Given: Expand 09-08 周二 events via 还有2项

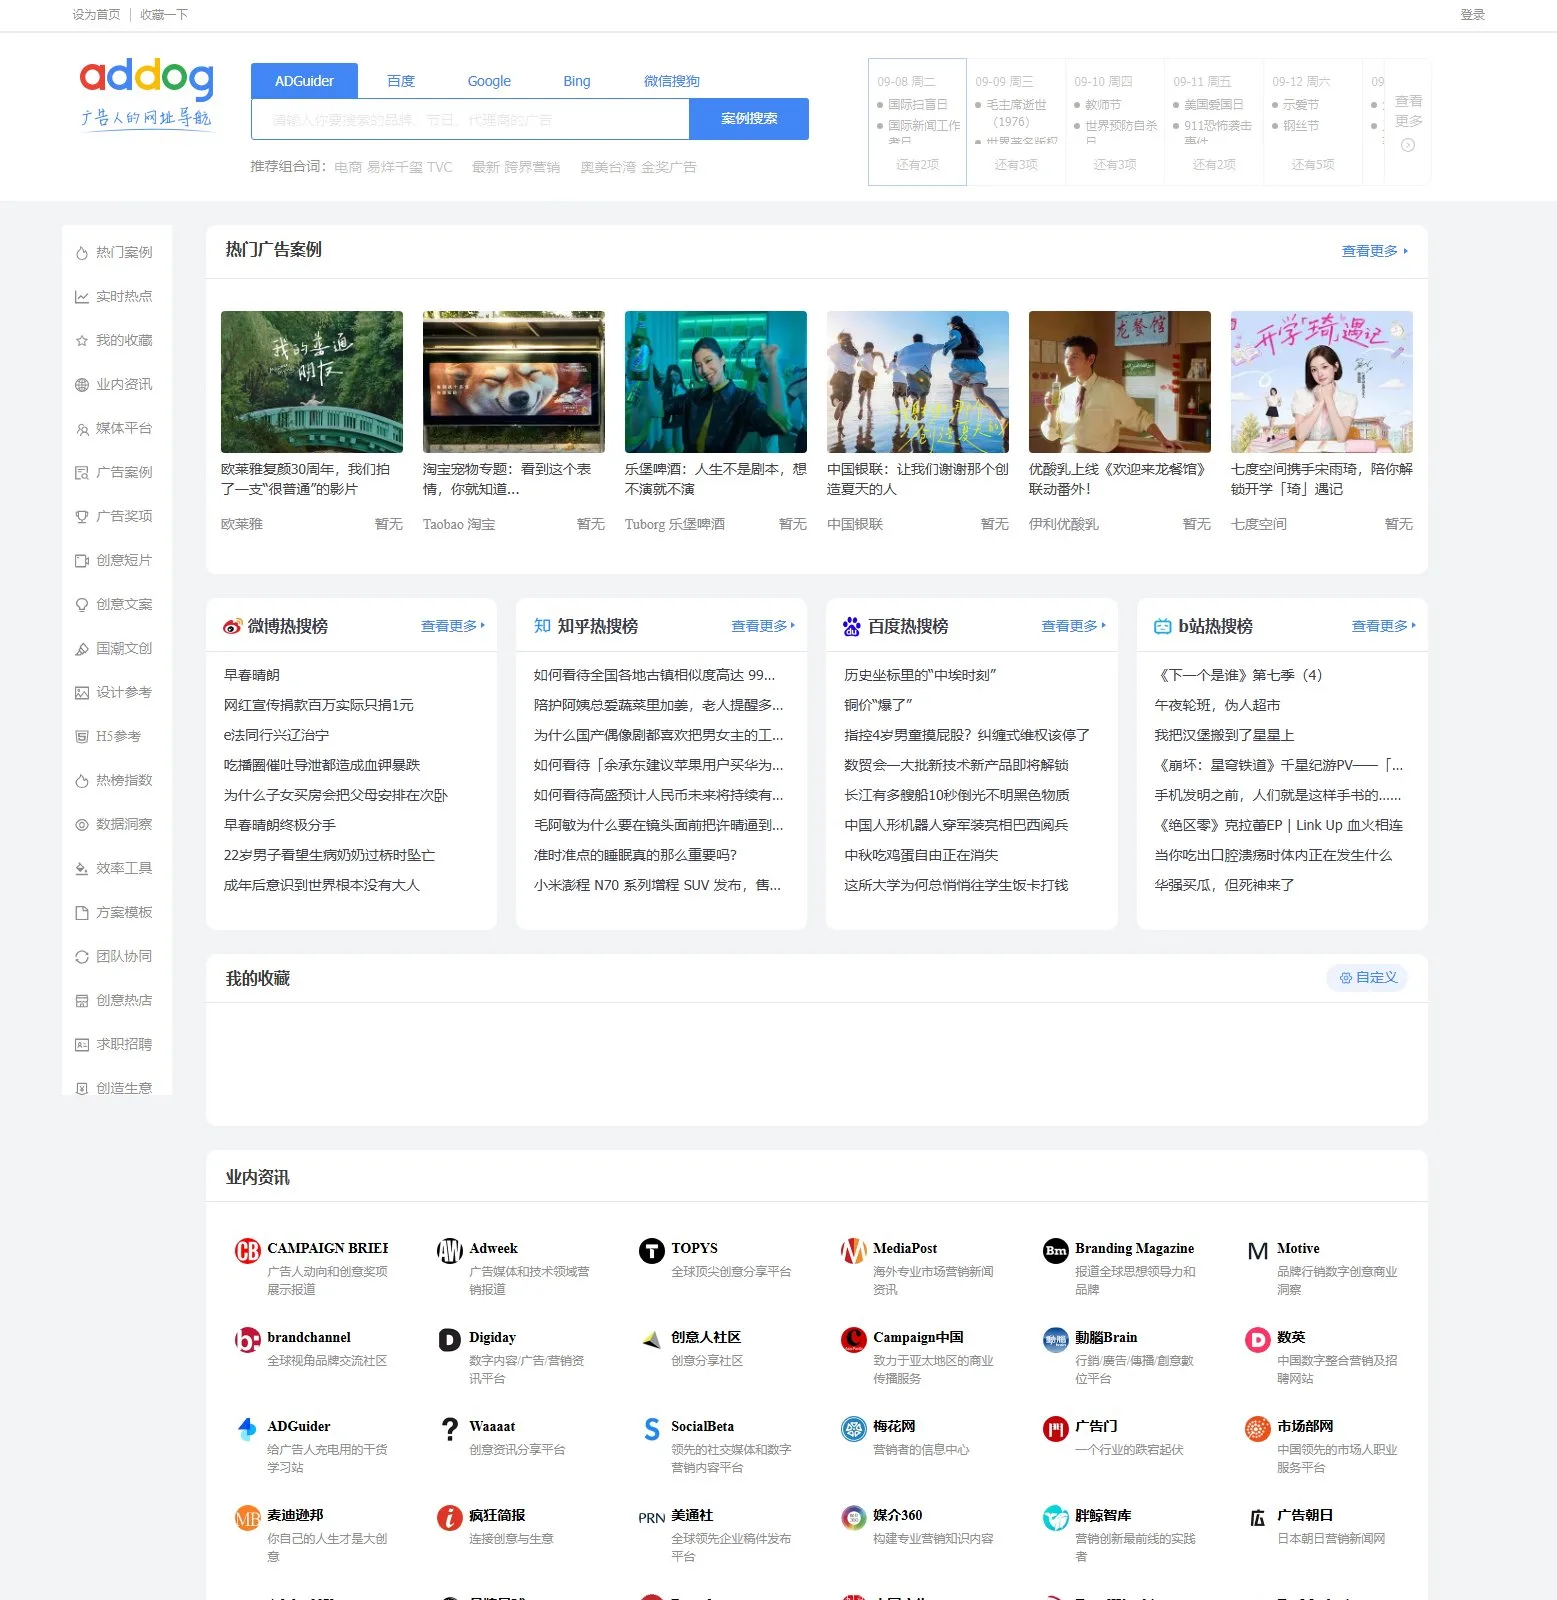Looking at the screenshot, I should point(918,165).
